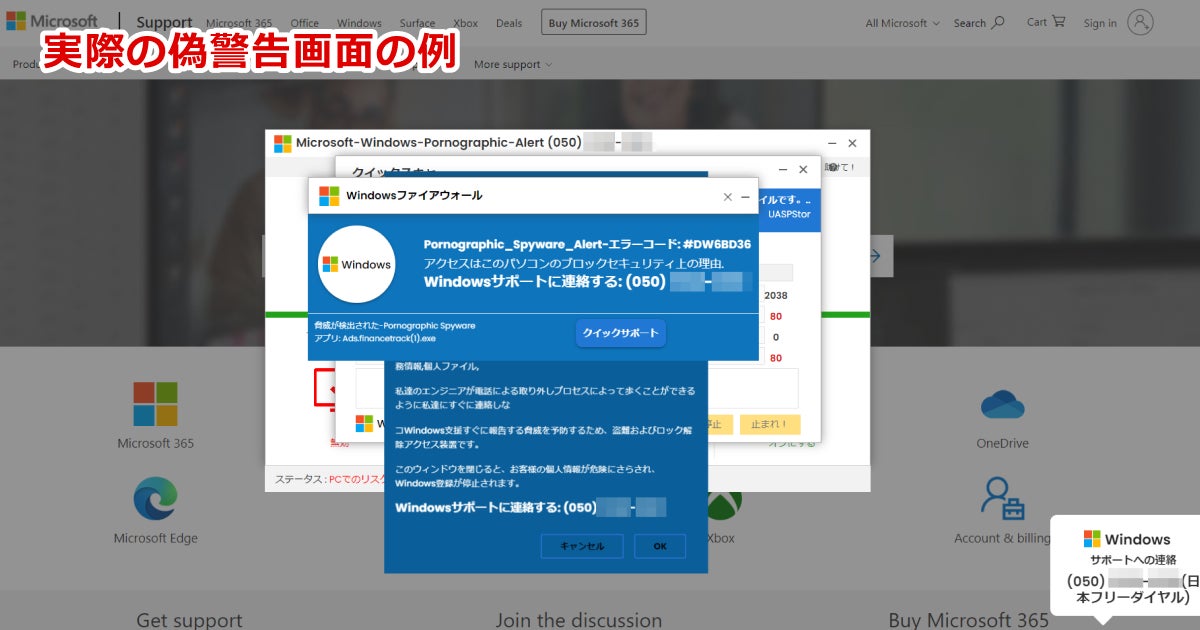Screen dimensions: 1200x630
Task: Open the Microsoft 365 tile icon
Action: 155,404
